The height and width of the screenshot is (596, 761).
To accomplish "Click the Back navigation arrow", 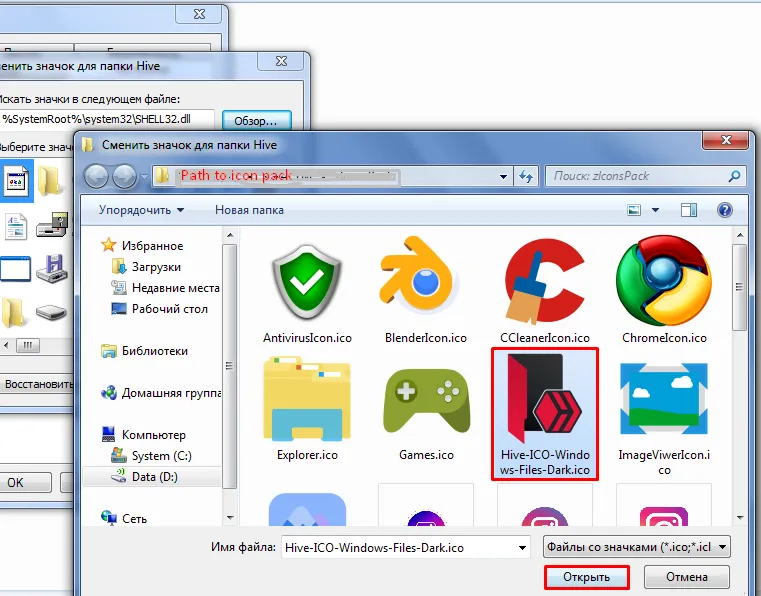I will (96, 176).
